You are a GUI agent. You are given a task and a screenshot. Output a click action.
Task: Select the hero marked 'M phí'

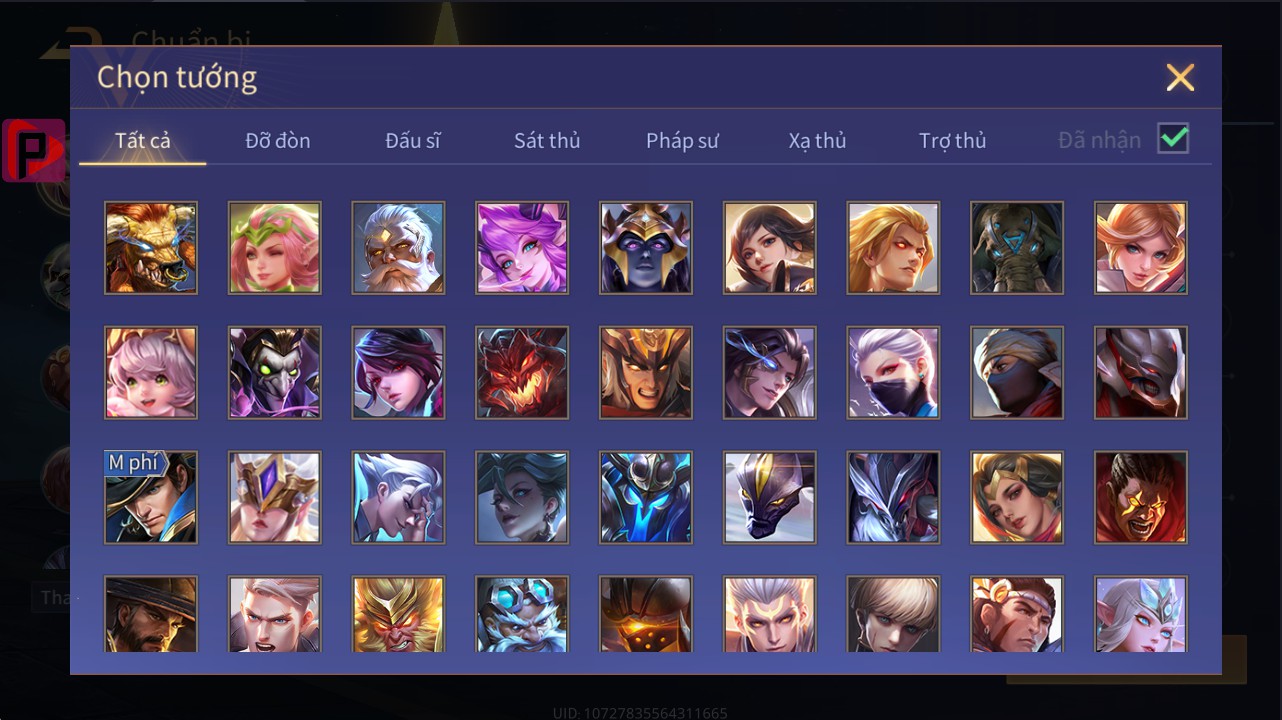pyautogui.click(x=151, y=498)
